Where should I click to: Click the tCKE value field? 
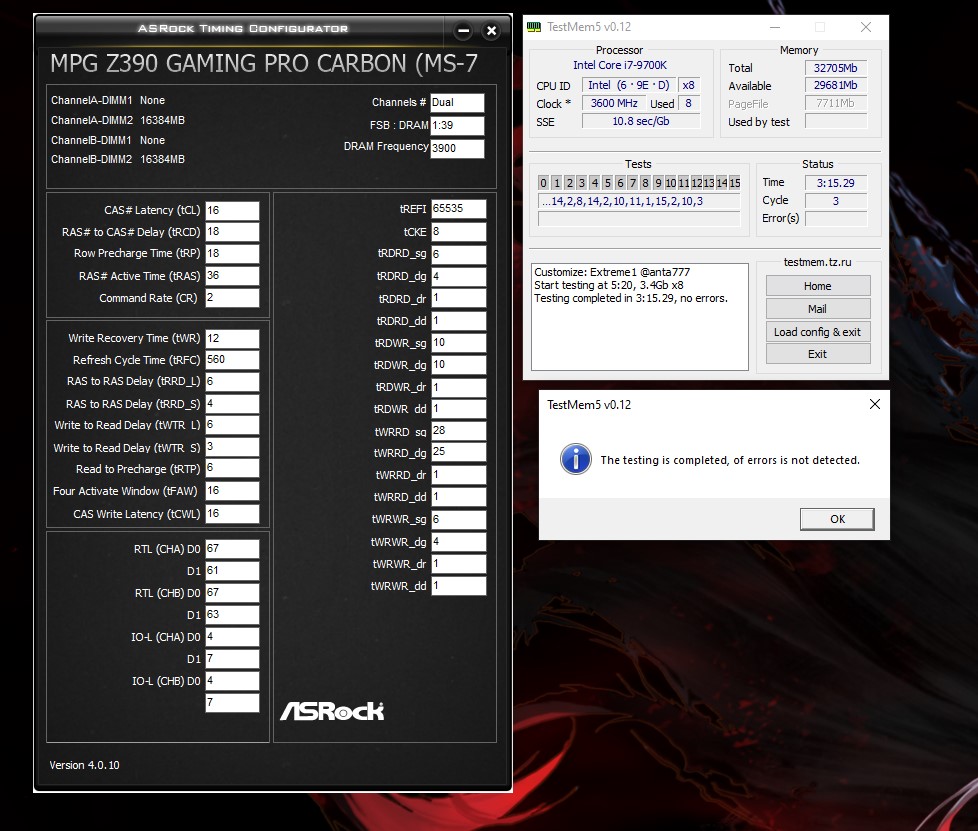click(x=458, y=231)
